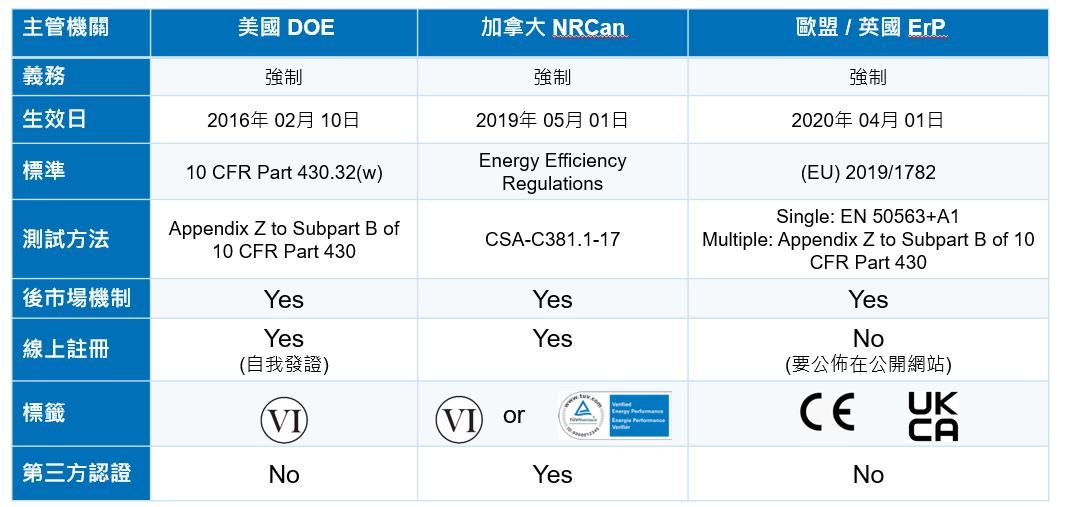Viewport: 1066px width, 507px height.
Task: Click the VI efficiency mark in DOE column
Action: [284, 420]
